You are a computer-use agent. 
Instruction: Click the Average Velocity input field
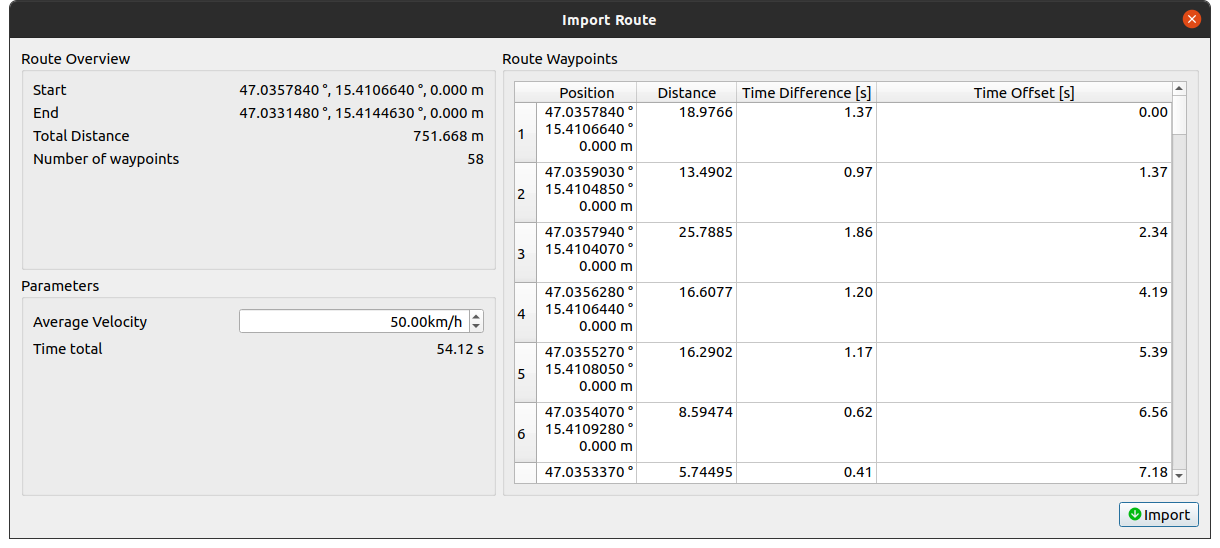pyautogui.click(x=352, y=321)
